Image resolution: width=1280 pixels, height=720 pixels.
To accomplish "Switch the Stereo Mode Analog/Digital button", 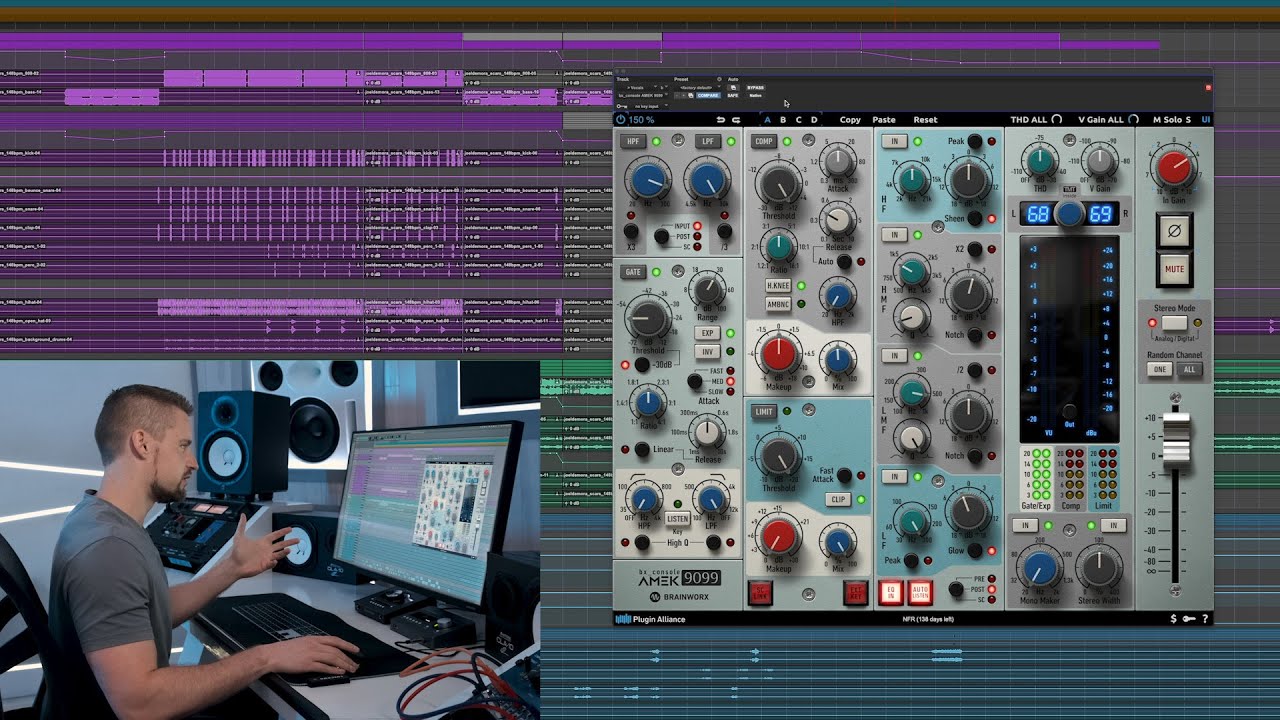I will tap(1174, 323).
